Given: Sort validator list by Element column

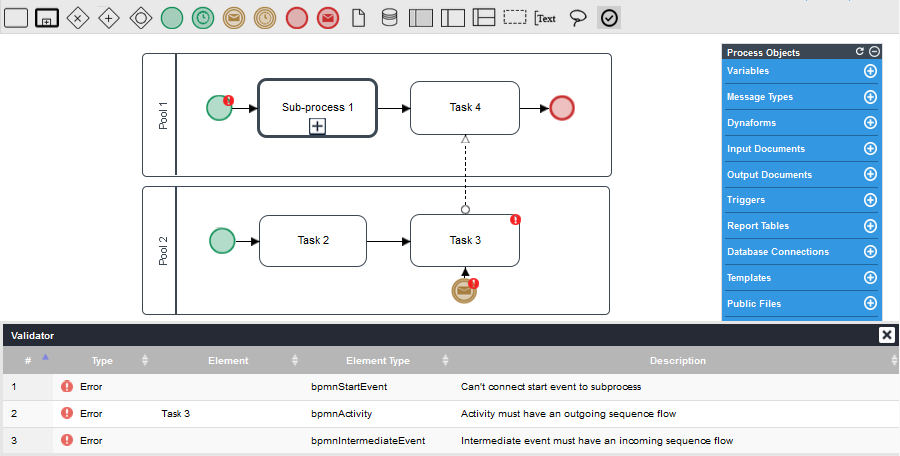Looking at the screenshot, I should (x=228, y=360).
